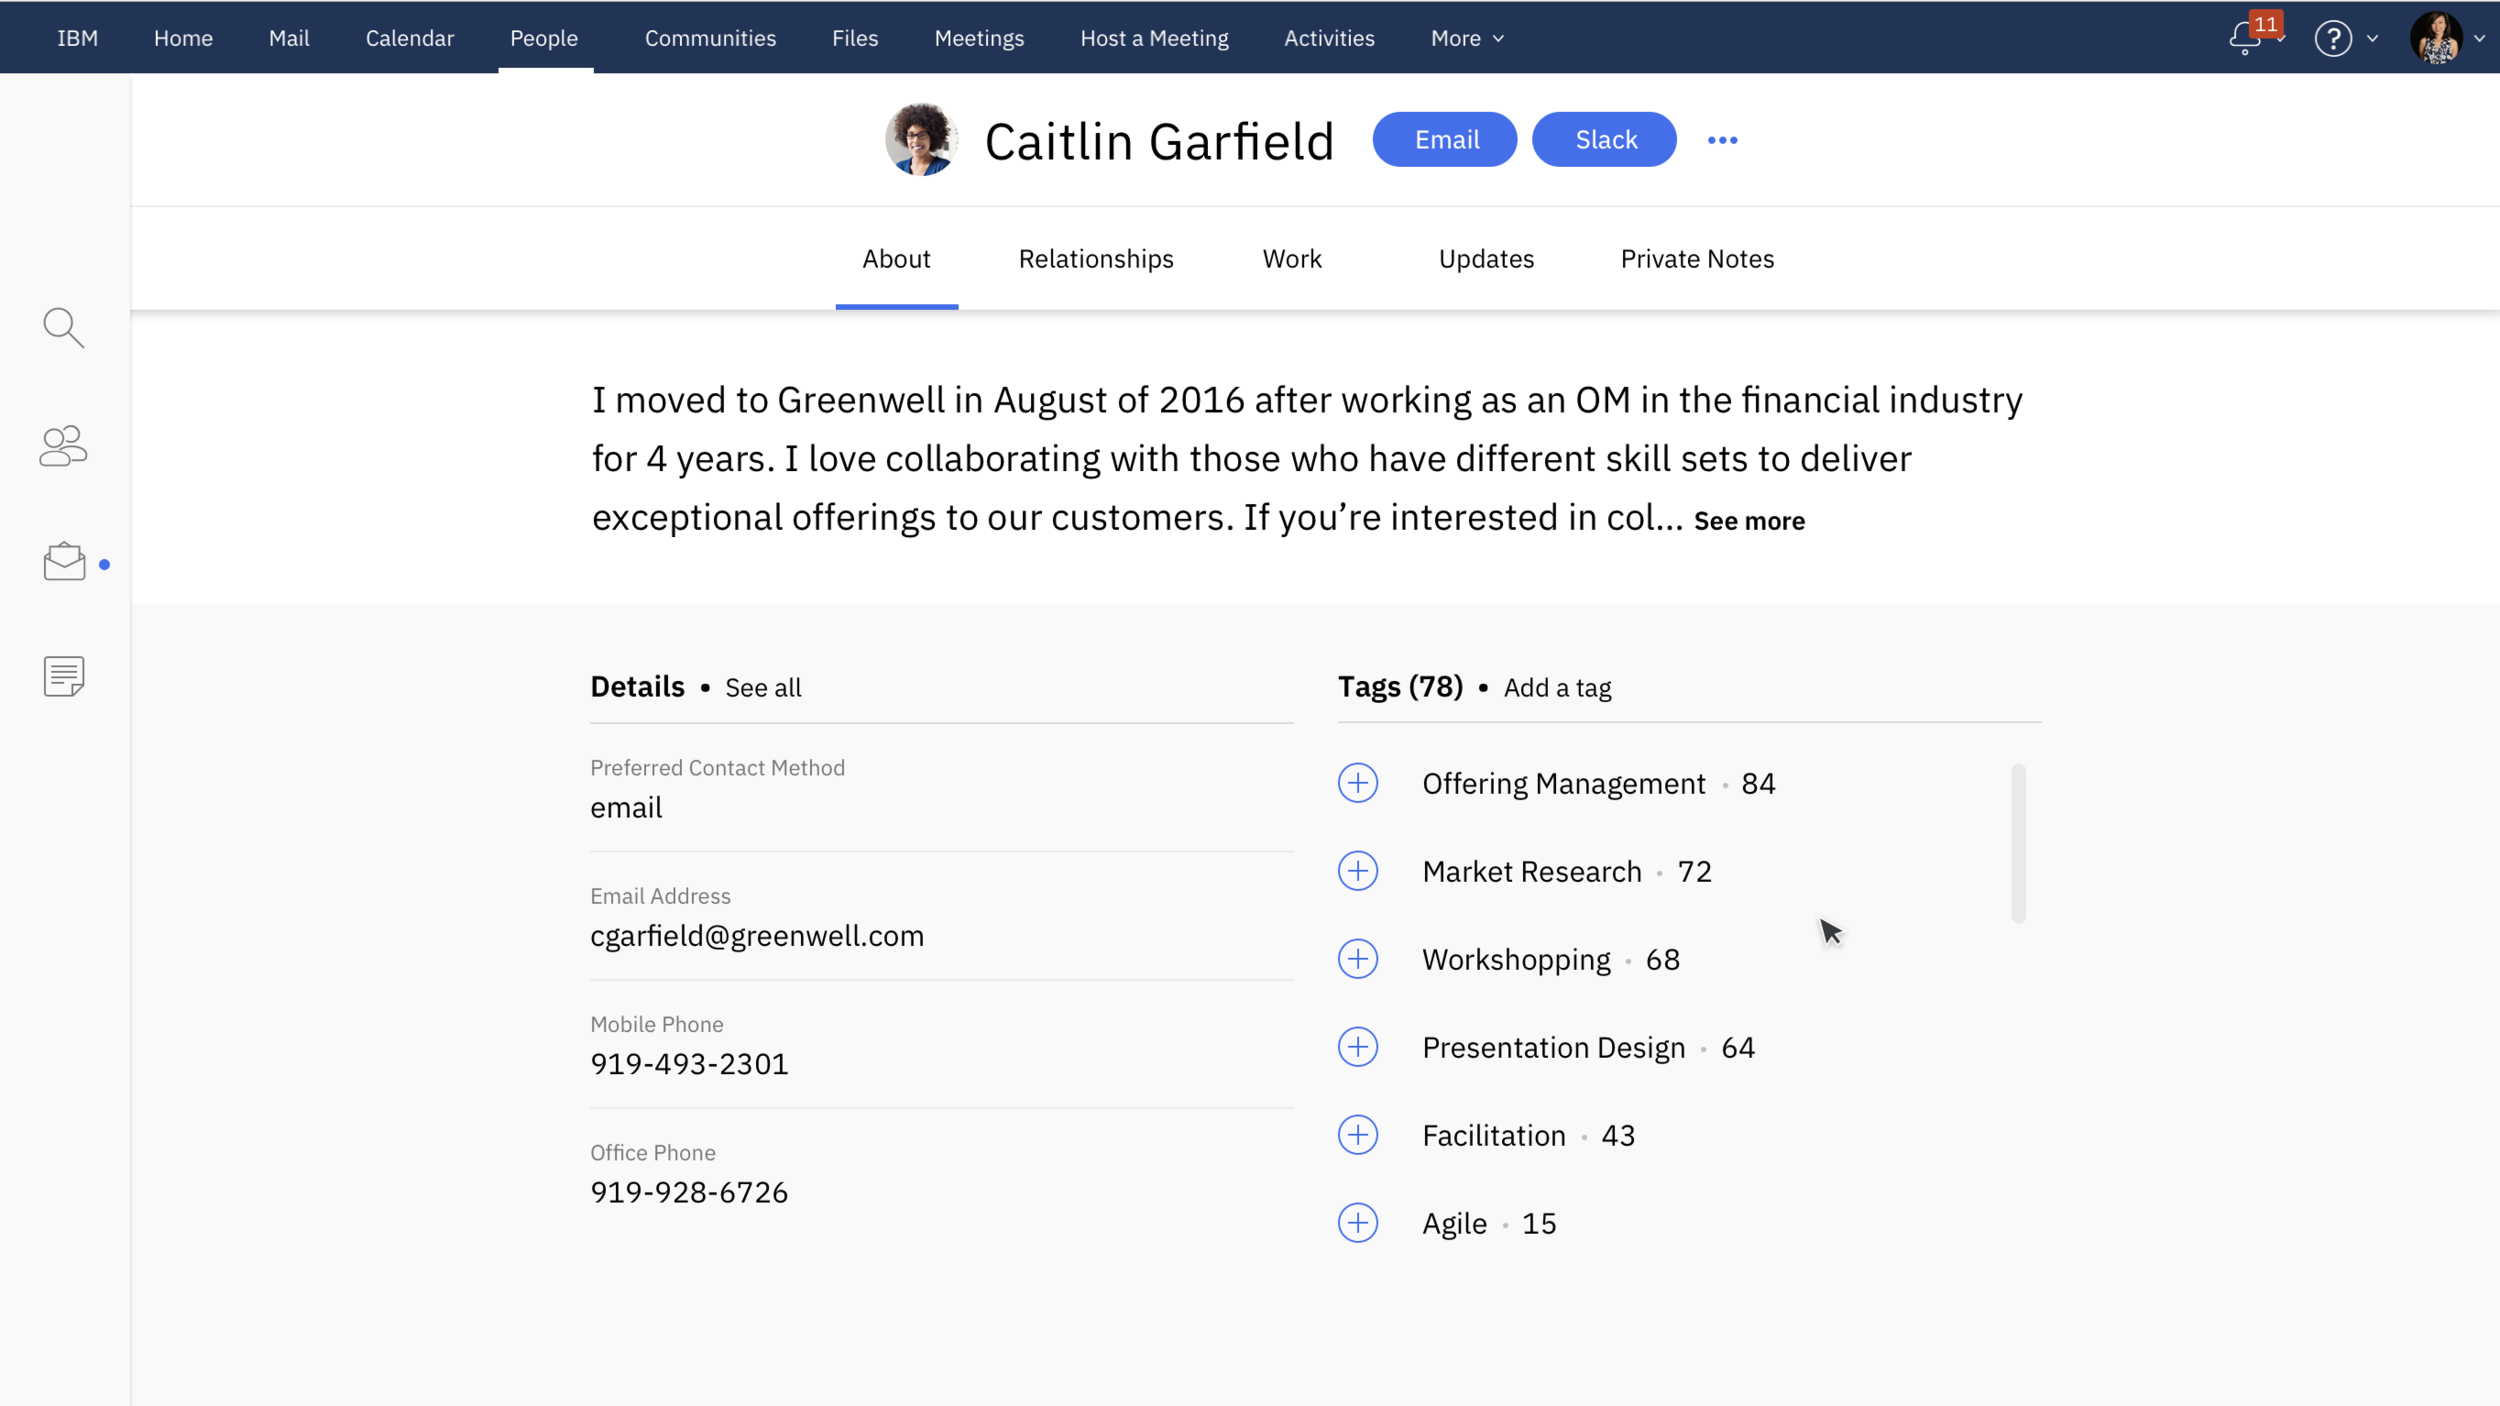
Task: Open Communities in top navigation
Action: [710, 38]
